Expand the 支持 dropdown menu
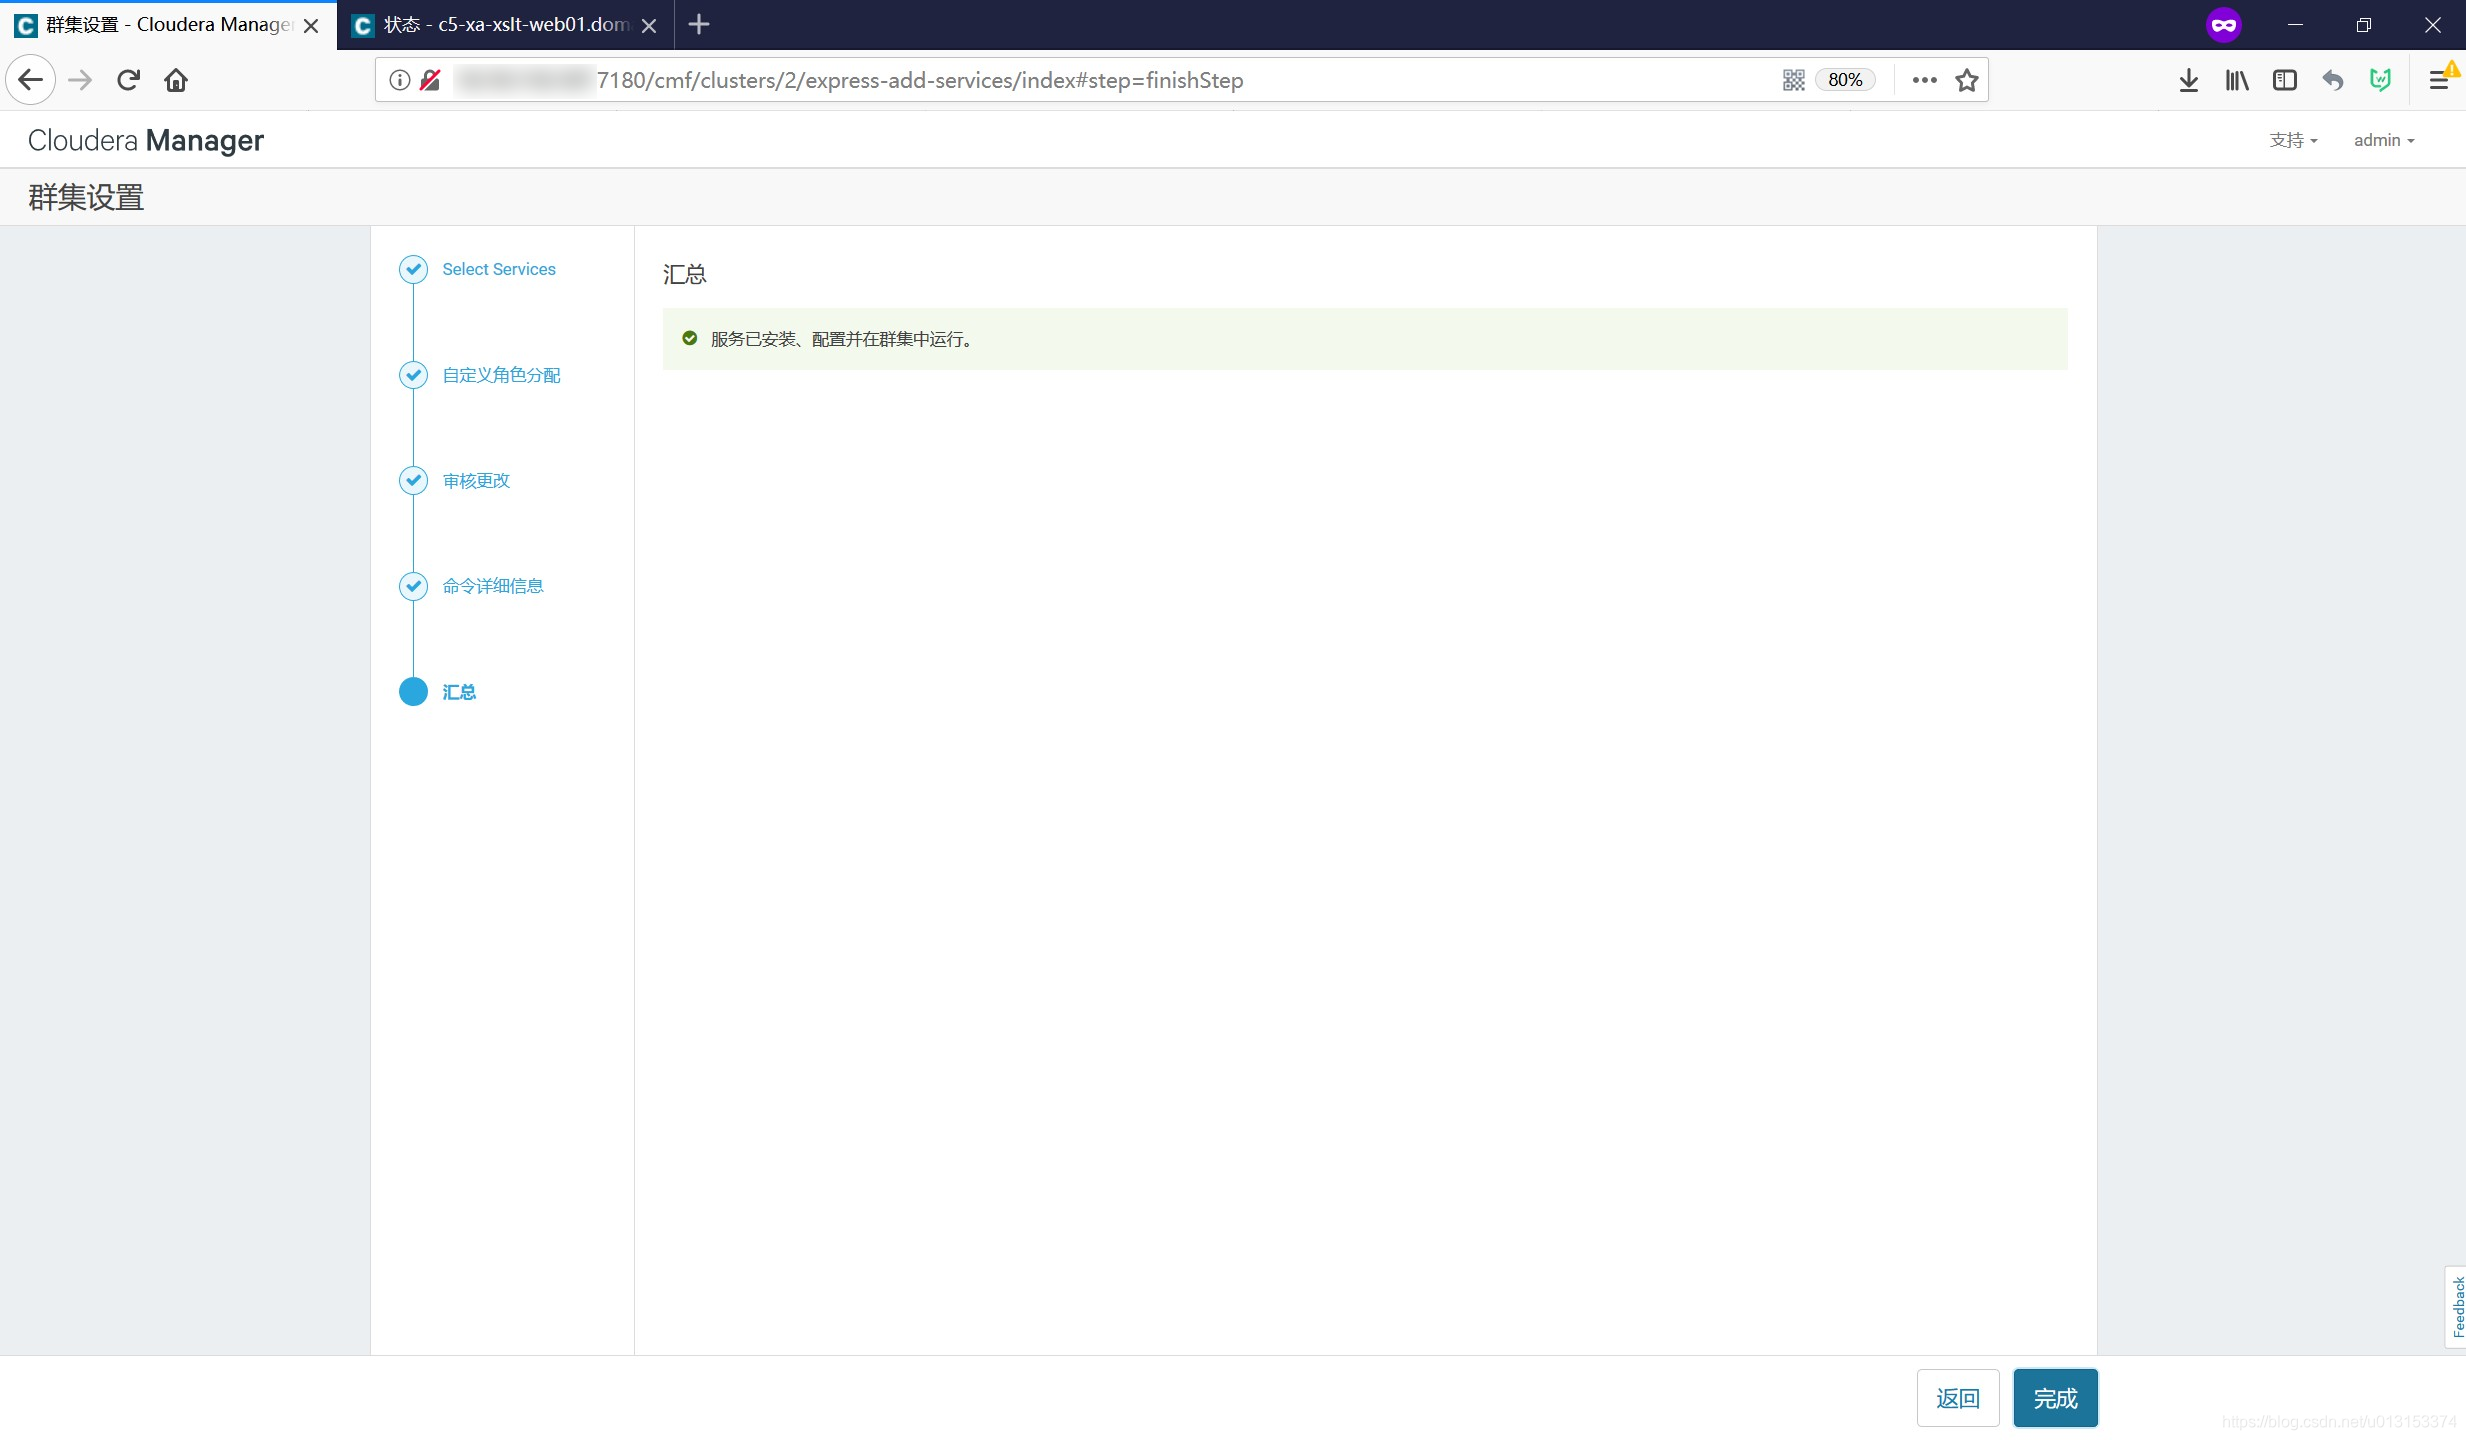 tap(2292, 140)
